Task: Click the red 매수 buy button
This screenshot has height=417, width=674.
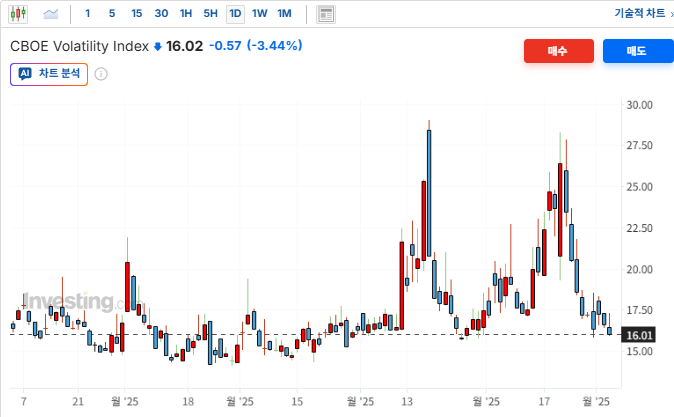Action: [559, 51]
